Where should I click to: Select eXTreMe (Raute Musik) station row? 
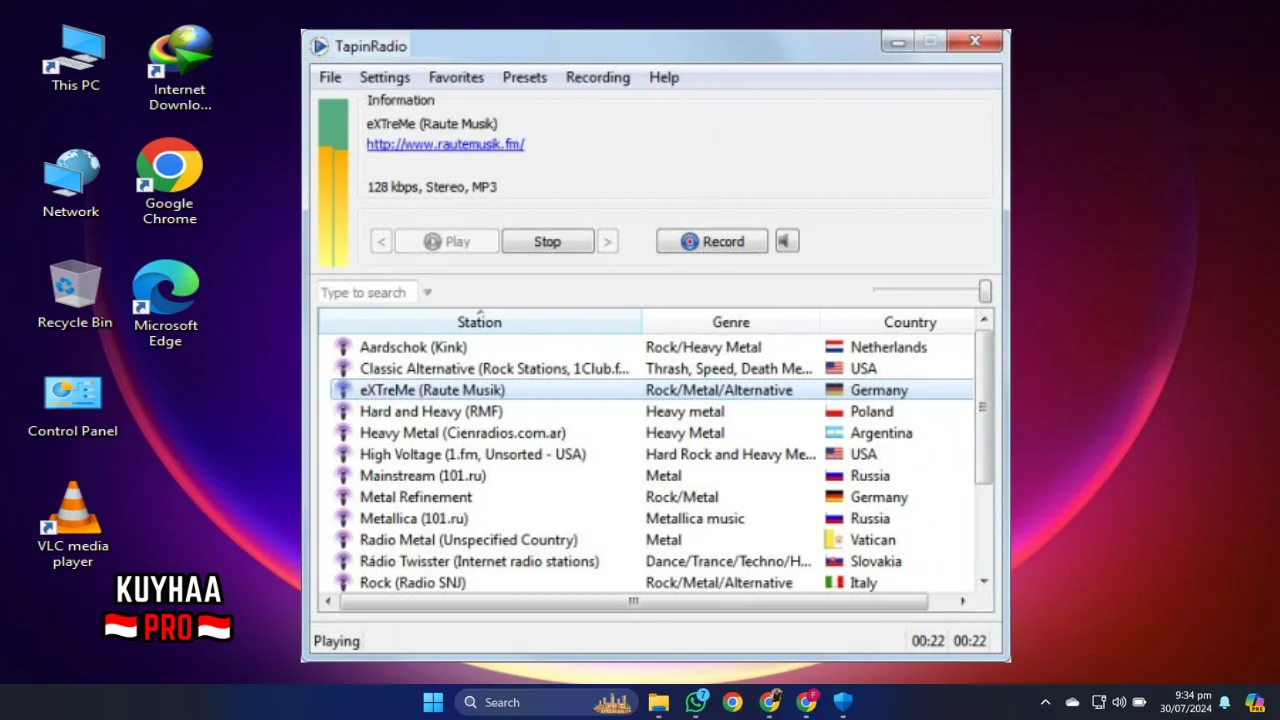click(x=651, y=390)
